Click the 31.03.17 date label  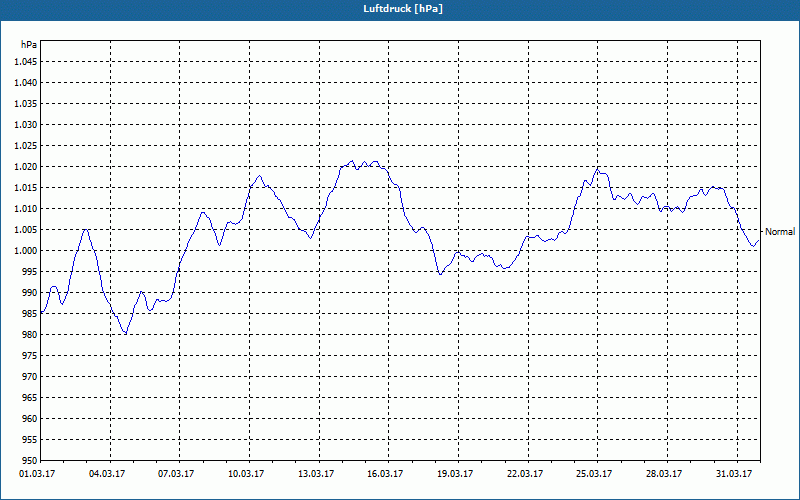coord(734,474)
